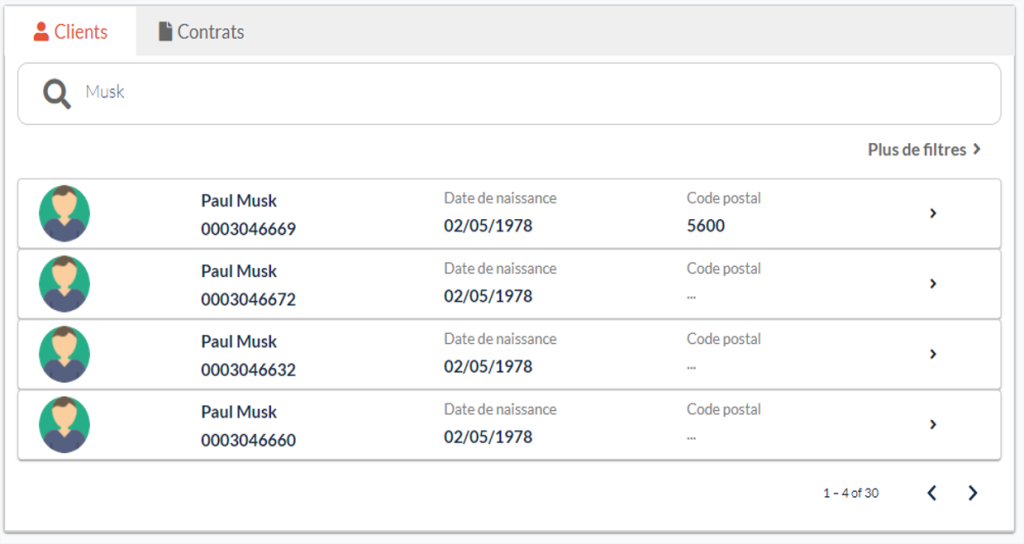Click into the Musk search field
This screenshot has height=544, width=1024.
tap(500, 93)
